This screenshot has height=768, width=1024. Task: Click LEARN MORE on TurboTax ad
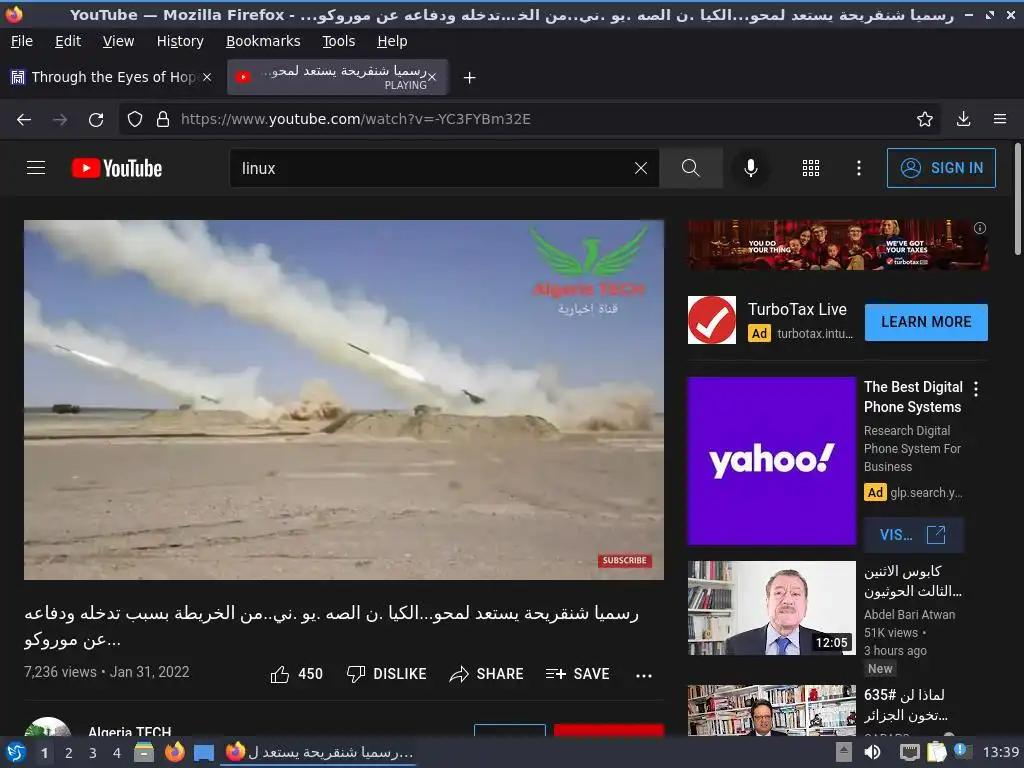tap(926, 322)
